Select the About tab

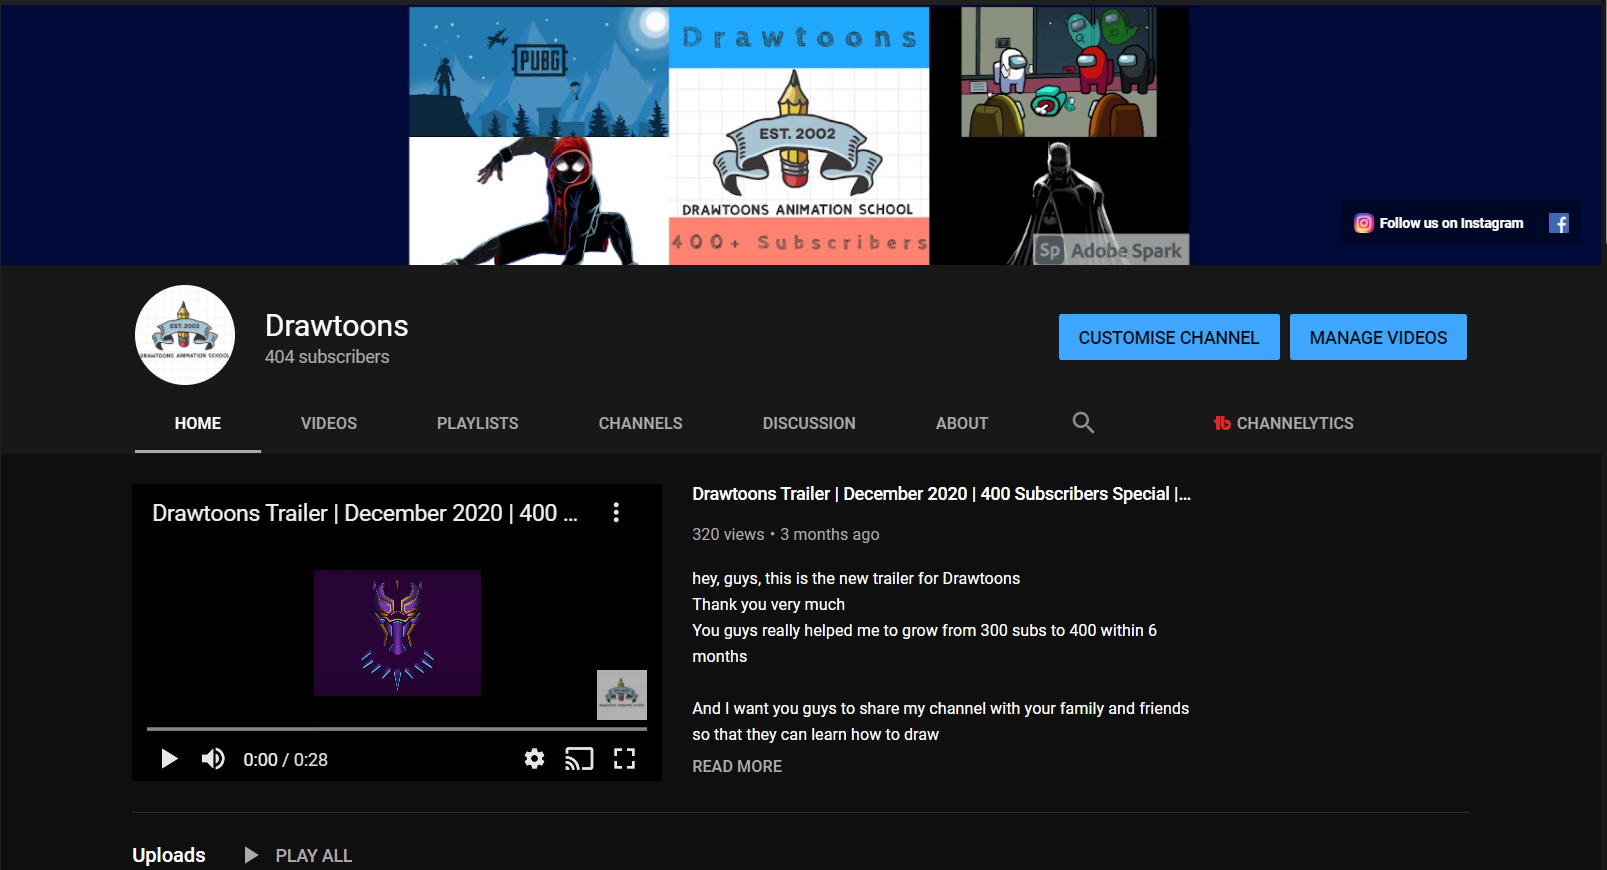[x=962, y=423]
